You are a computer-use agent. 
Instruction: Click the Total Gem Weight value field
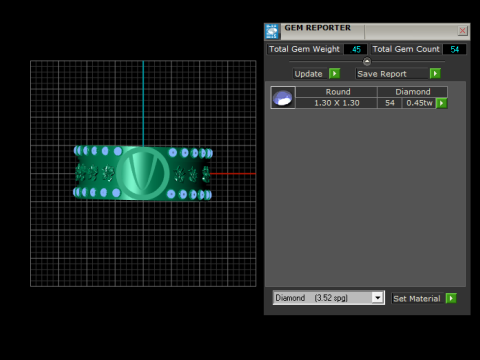(356, 49)
